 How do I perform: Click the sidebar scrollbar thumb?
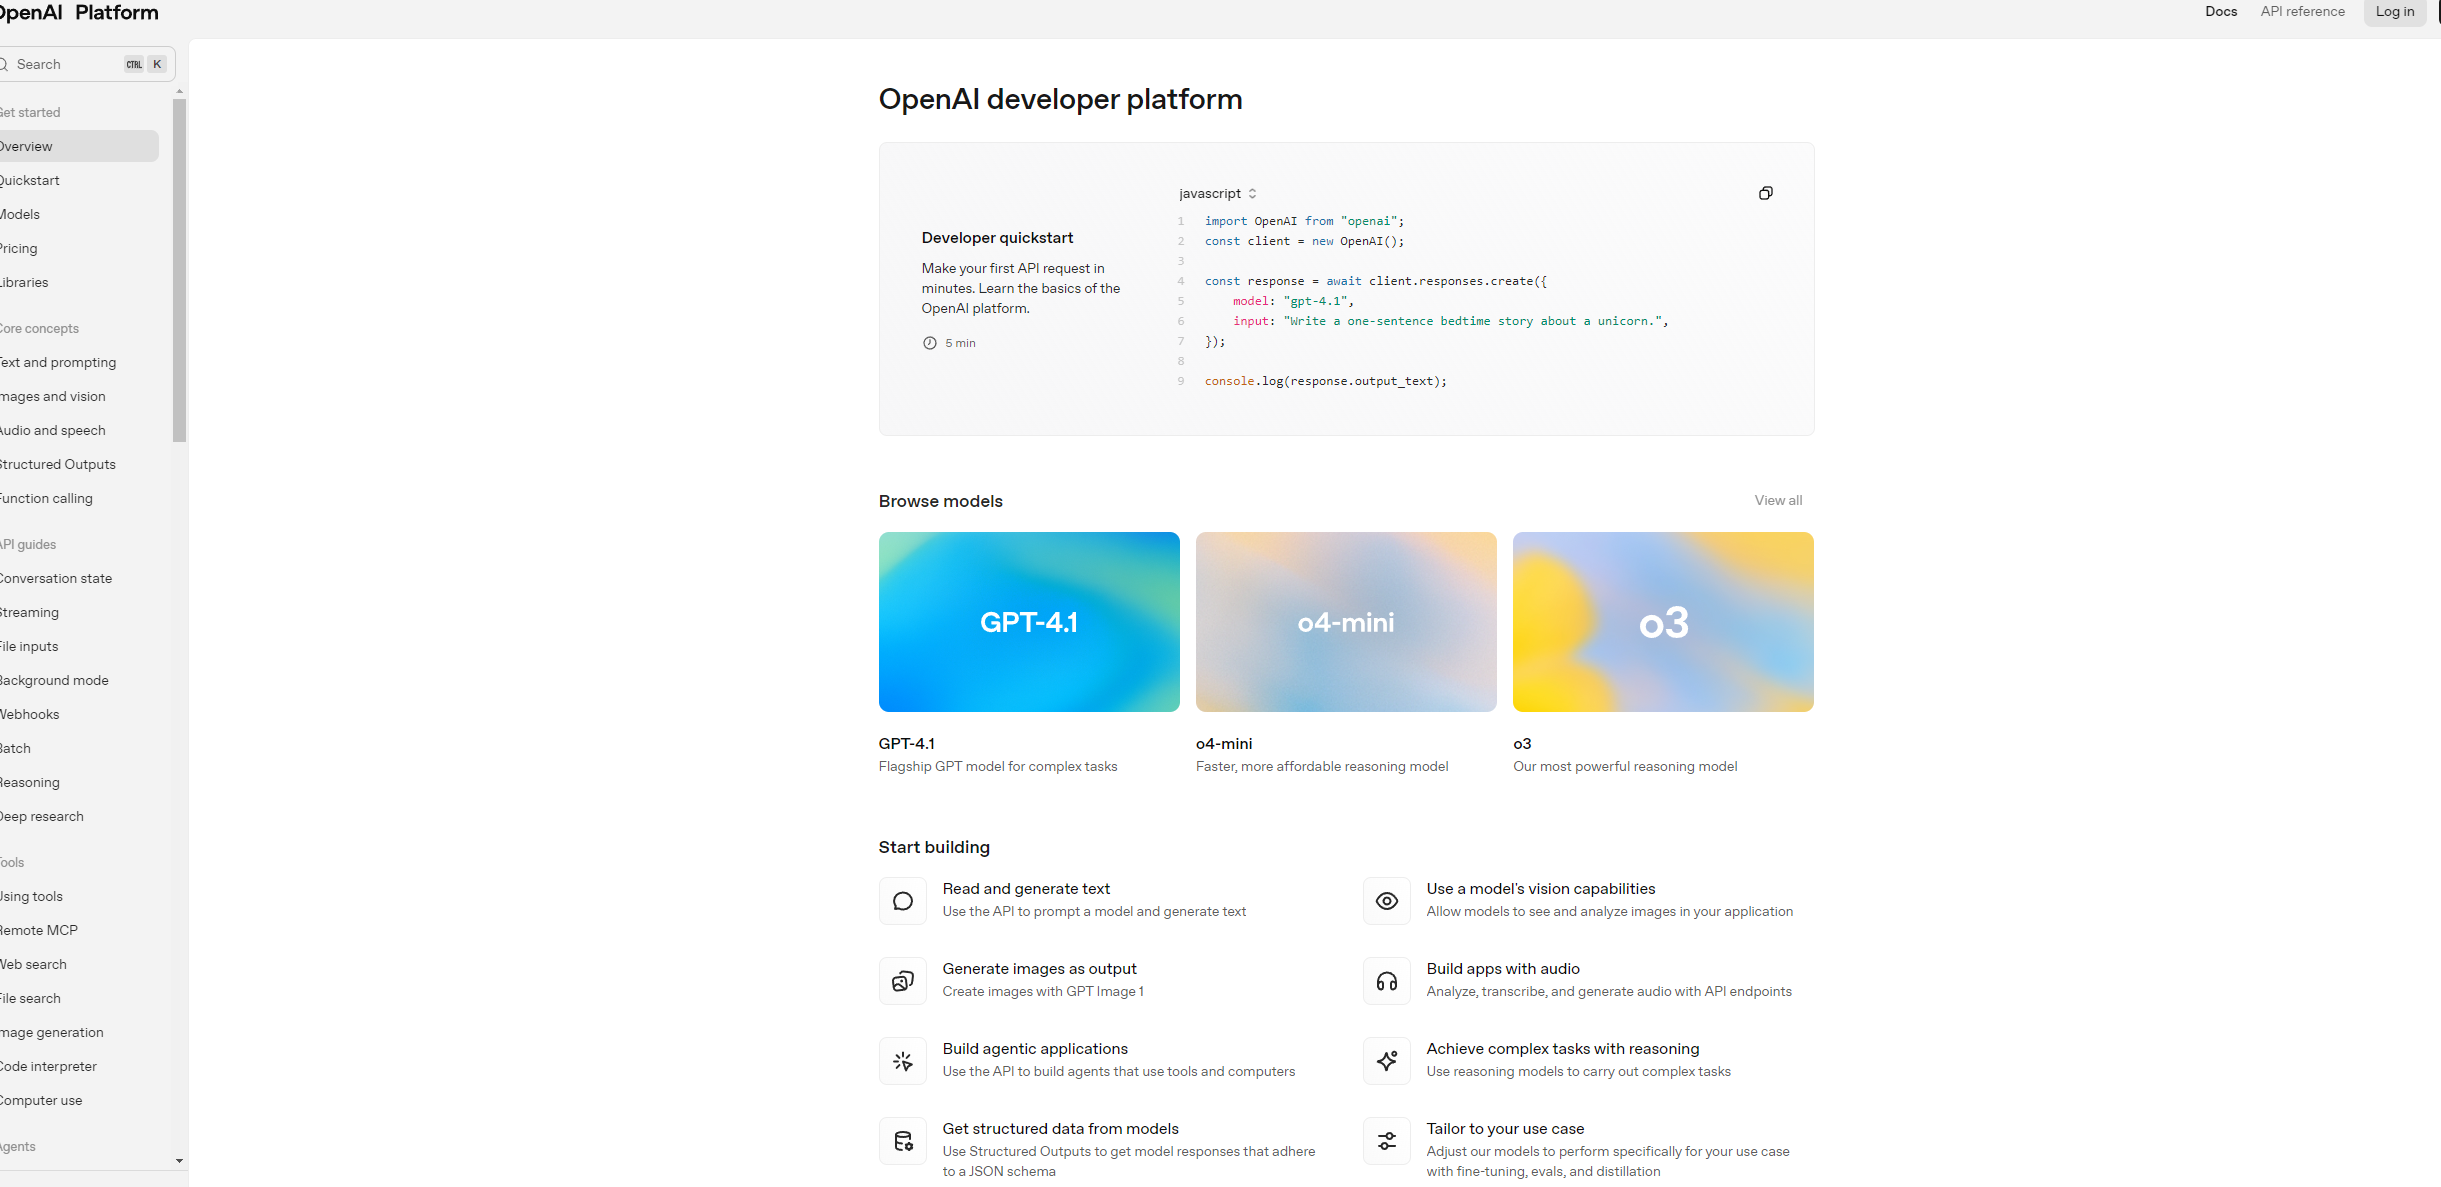pyautogui.click(x=179, y=270)
